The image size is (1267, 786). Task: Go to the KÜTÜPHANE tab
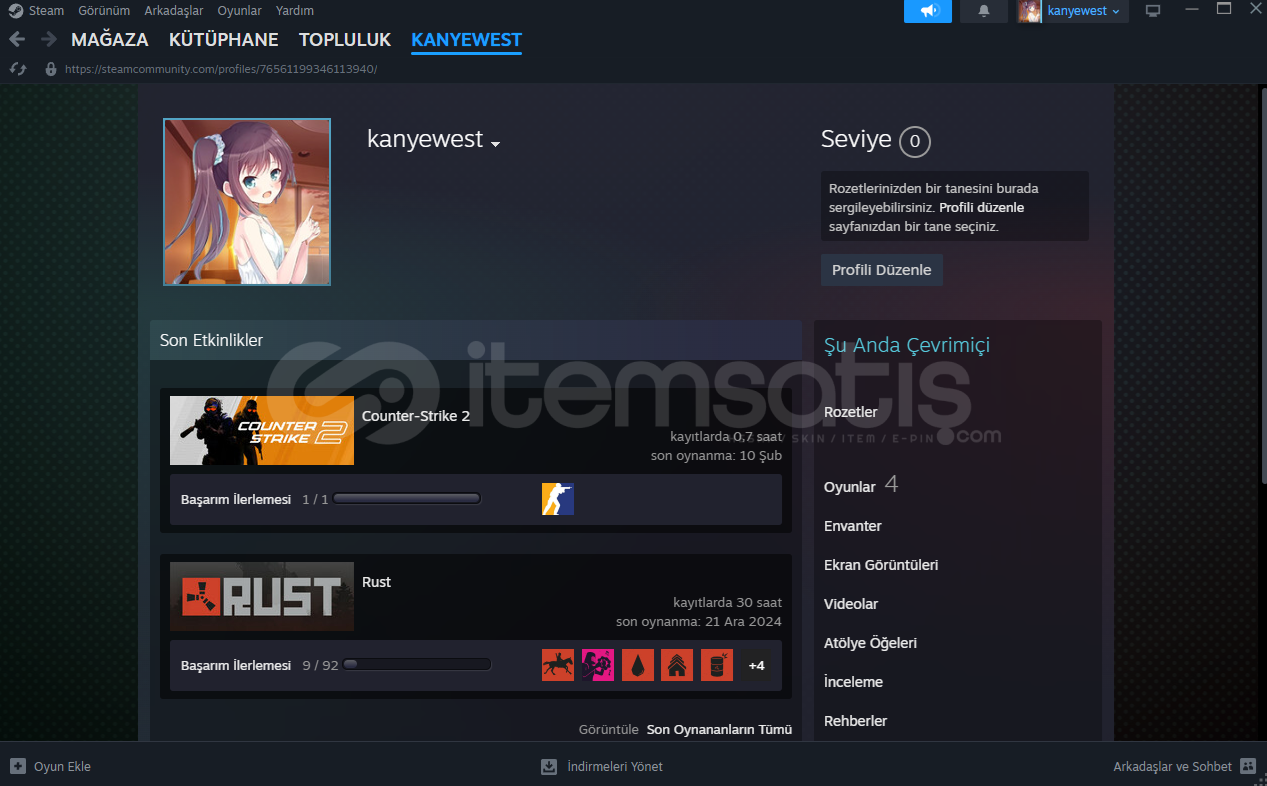click(224, 40)
